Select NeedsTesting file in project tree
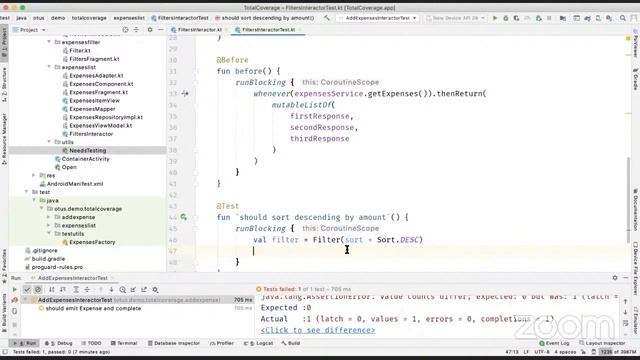Image resolution: width=640 pixels, height=360 pixels. pos(87,151)
